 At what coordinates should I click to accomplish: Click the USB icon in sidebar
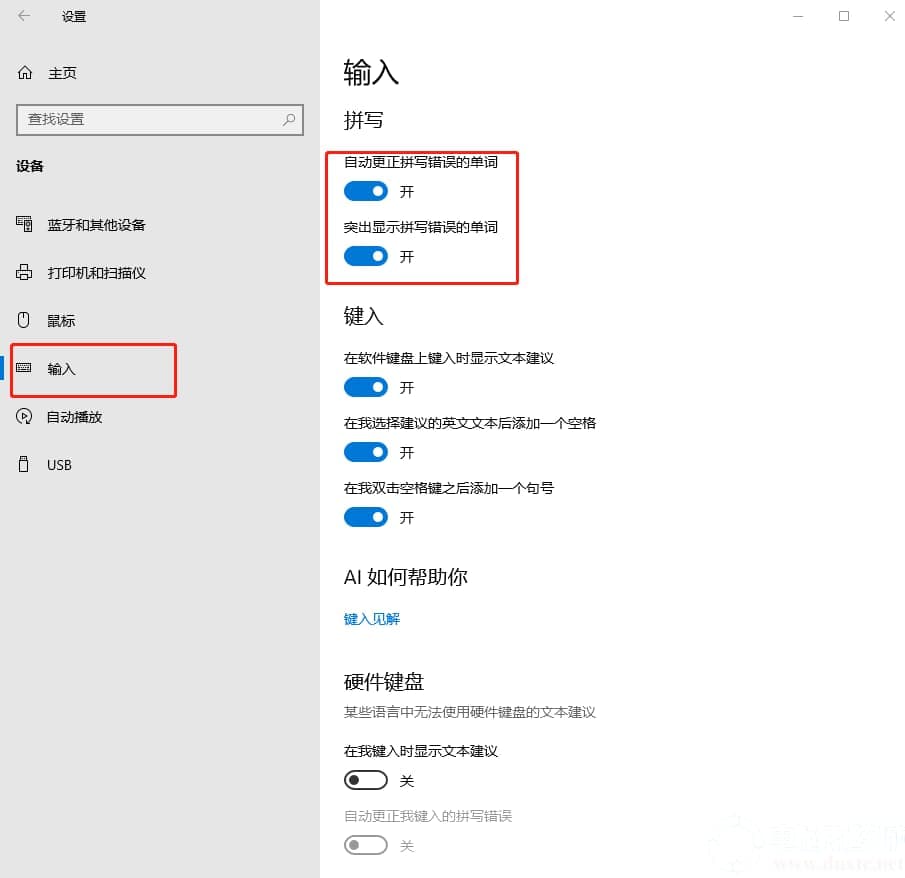tap(24, 464)
